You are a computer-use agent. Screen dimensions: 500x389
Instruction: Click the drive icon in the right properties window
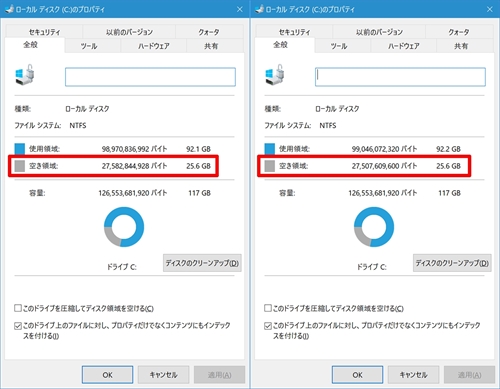coord(275,74)
